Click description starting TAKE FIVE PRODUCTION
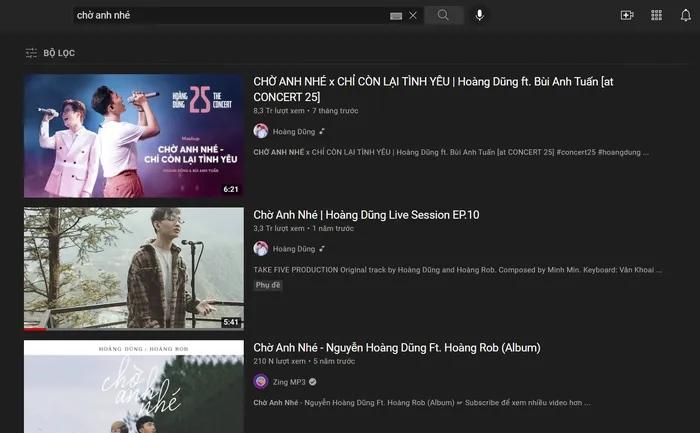 pyautogui.click(x=458, y=270)
